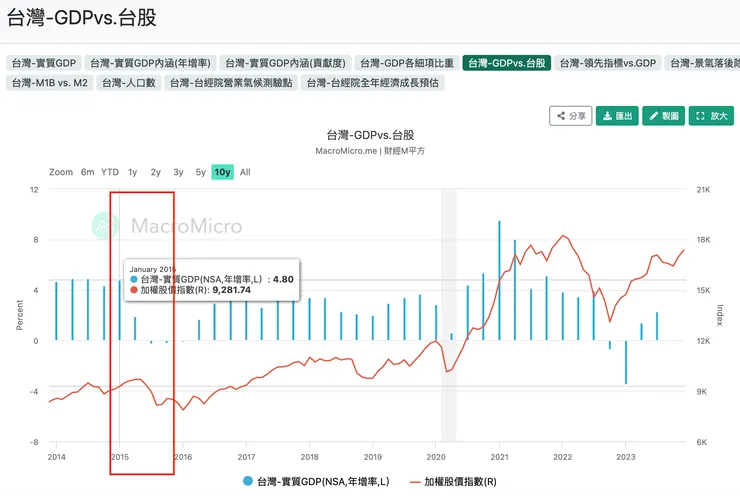Open the 台灣-人口數 tab

[x=129, y=83]
